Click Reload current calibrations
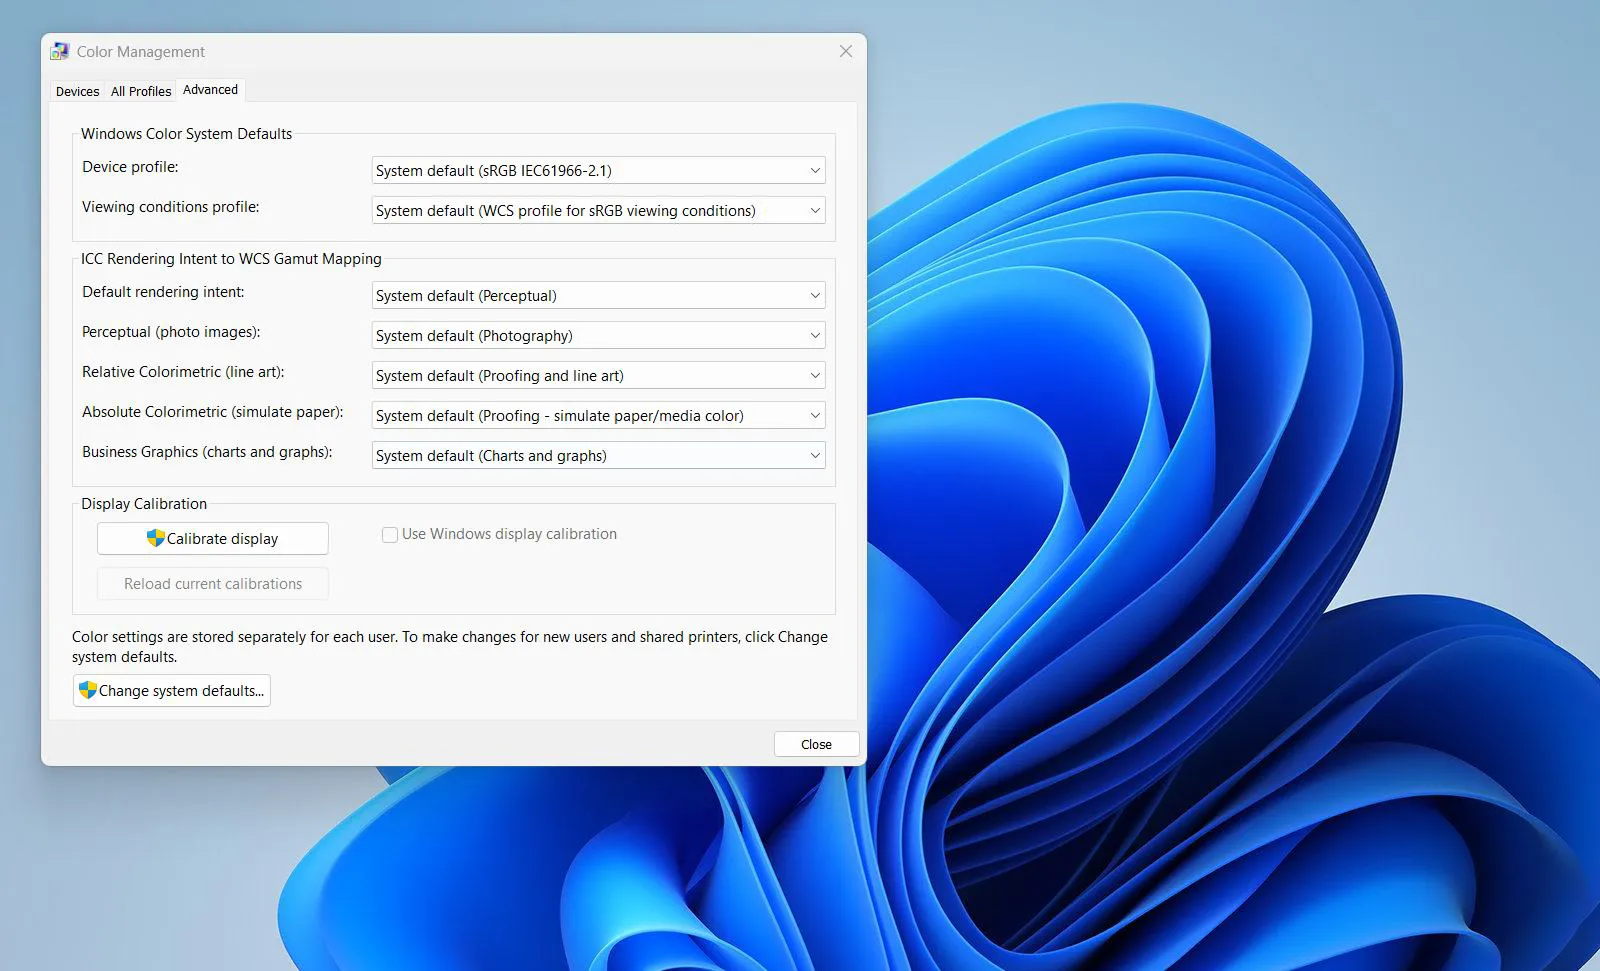This screenshot has width=1600, height=971. pyautogui.click(x=212, y=583)
